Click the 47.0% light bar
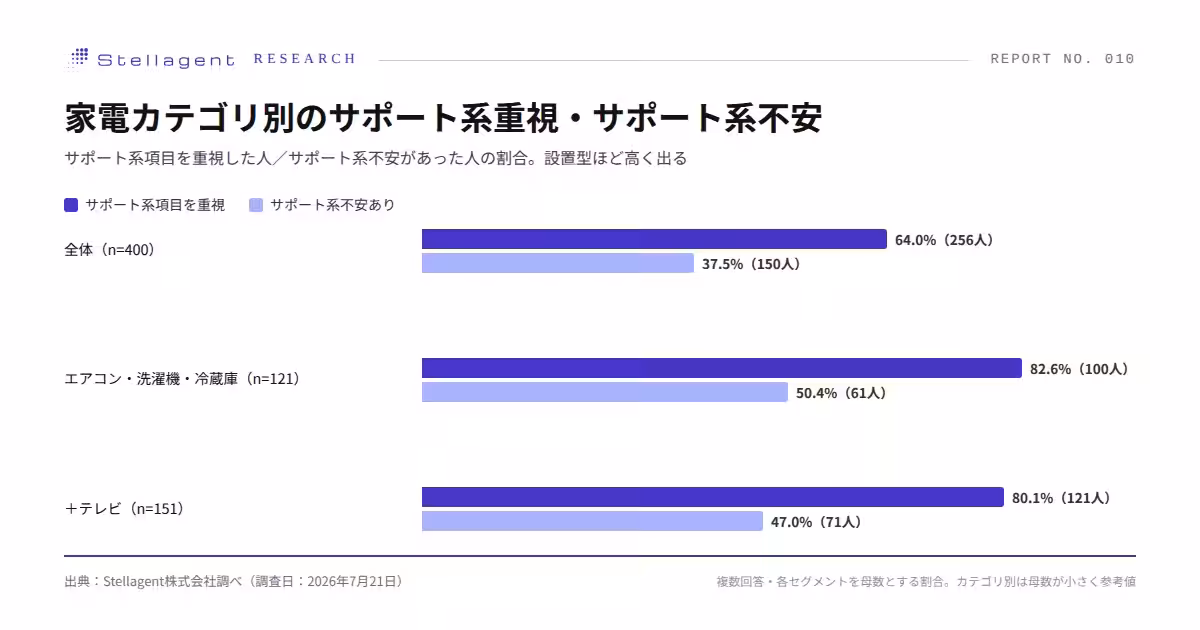 coord(593,521)
